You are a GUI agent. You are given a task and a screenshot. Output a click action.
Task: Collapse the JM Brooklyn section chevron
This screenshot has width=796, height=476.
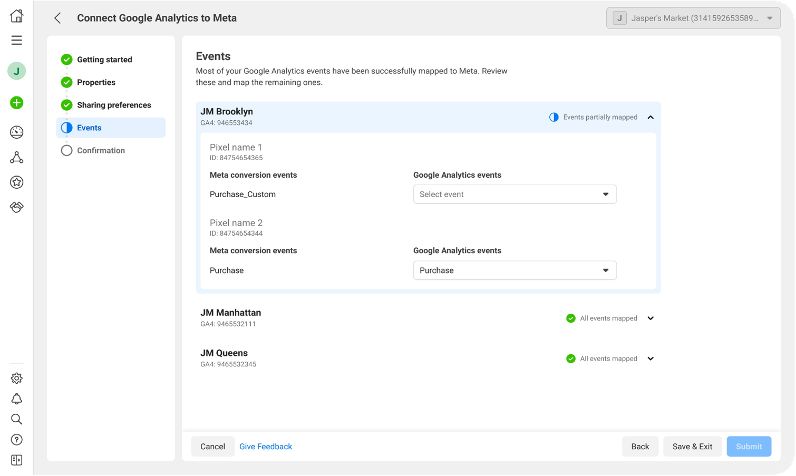tap(650, 117)
